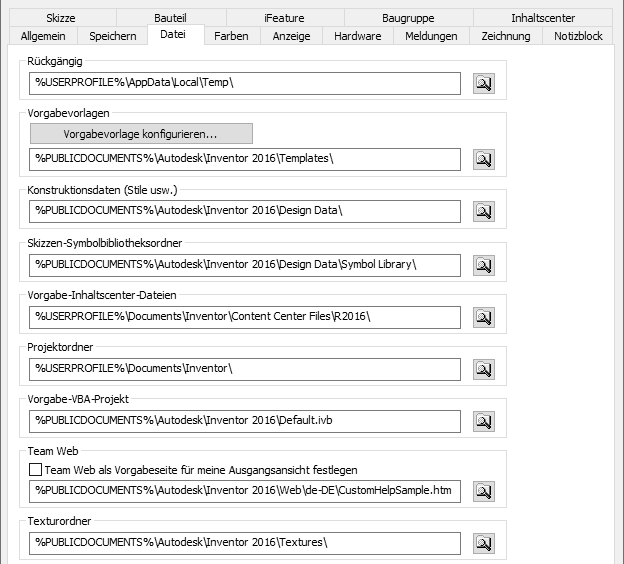Open the Speichern tab
The image size is (624, 564).
(113, 36)
